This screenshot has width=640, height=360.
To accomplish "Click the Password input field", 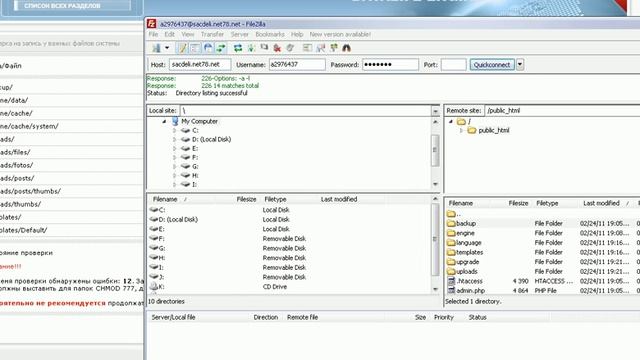I will coord(390,64).
